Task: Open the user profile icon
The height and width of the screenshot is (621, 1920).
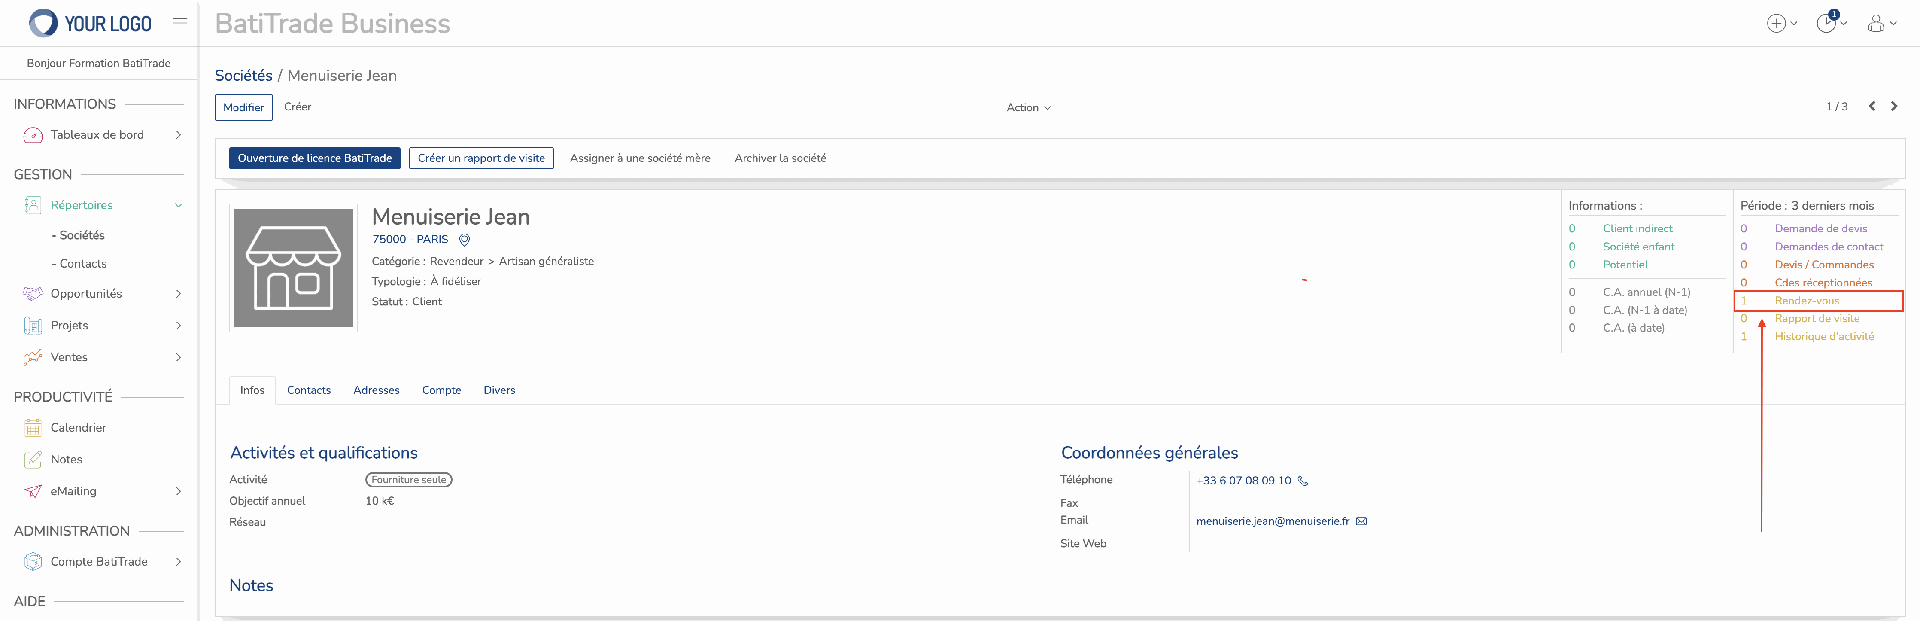Action: (1876, 23)
